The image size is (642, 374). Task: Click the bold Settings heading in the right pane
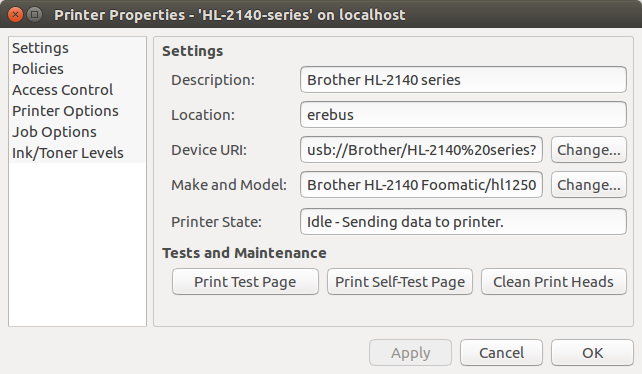point(192,51)
